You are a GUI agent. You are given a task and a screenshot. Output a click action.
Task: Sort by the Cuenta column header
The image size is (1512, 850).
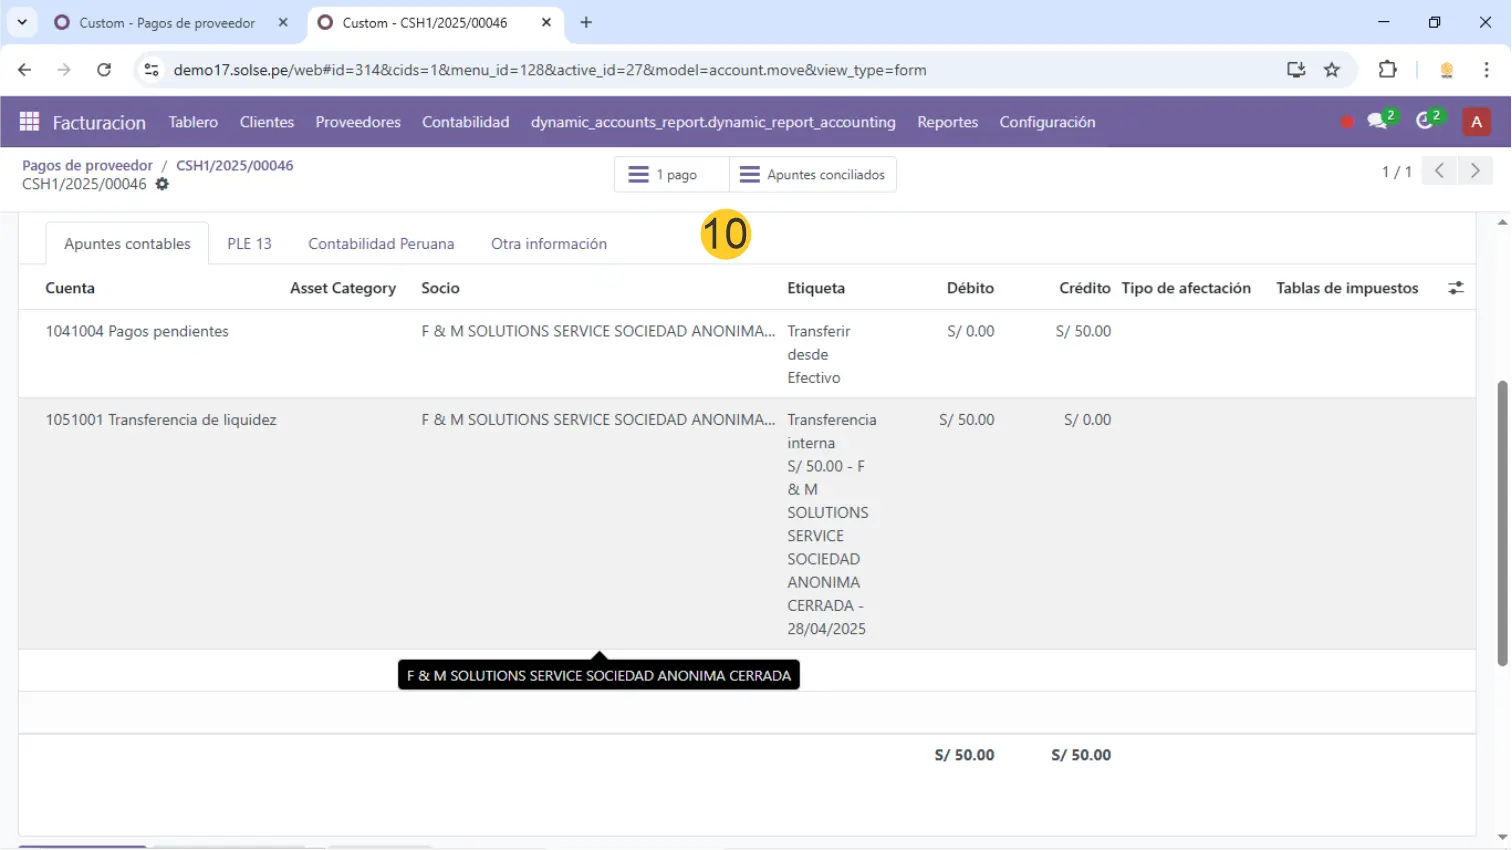pos(70,288)
